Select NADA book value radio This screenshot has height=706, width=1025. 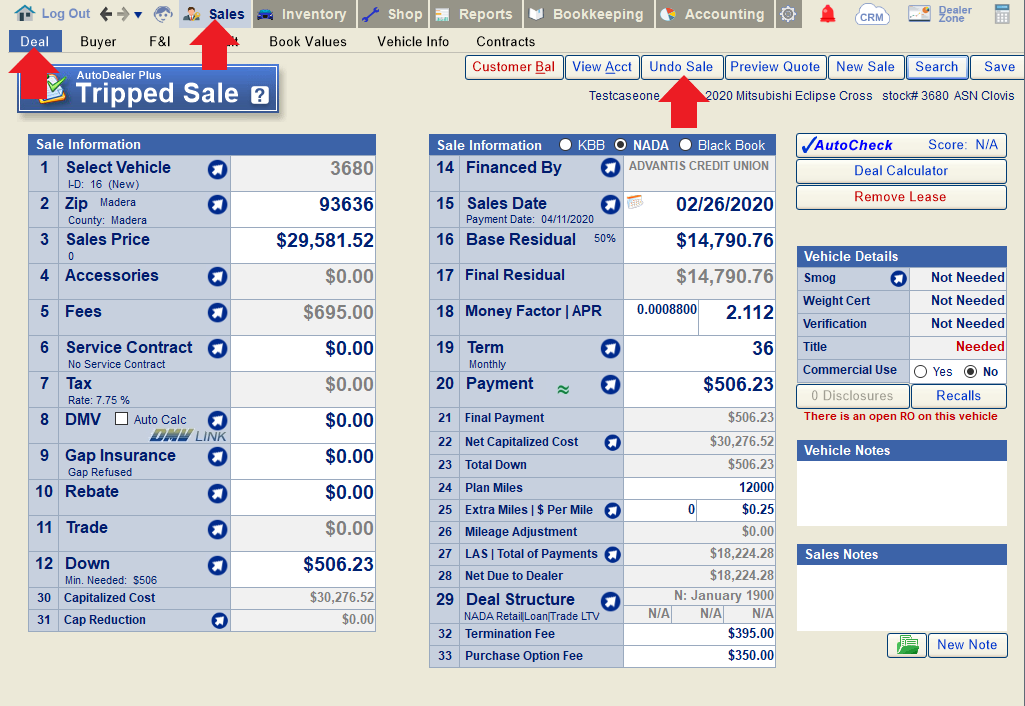(x=620, y=145)
